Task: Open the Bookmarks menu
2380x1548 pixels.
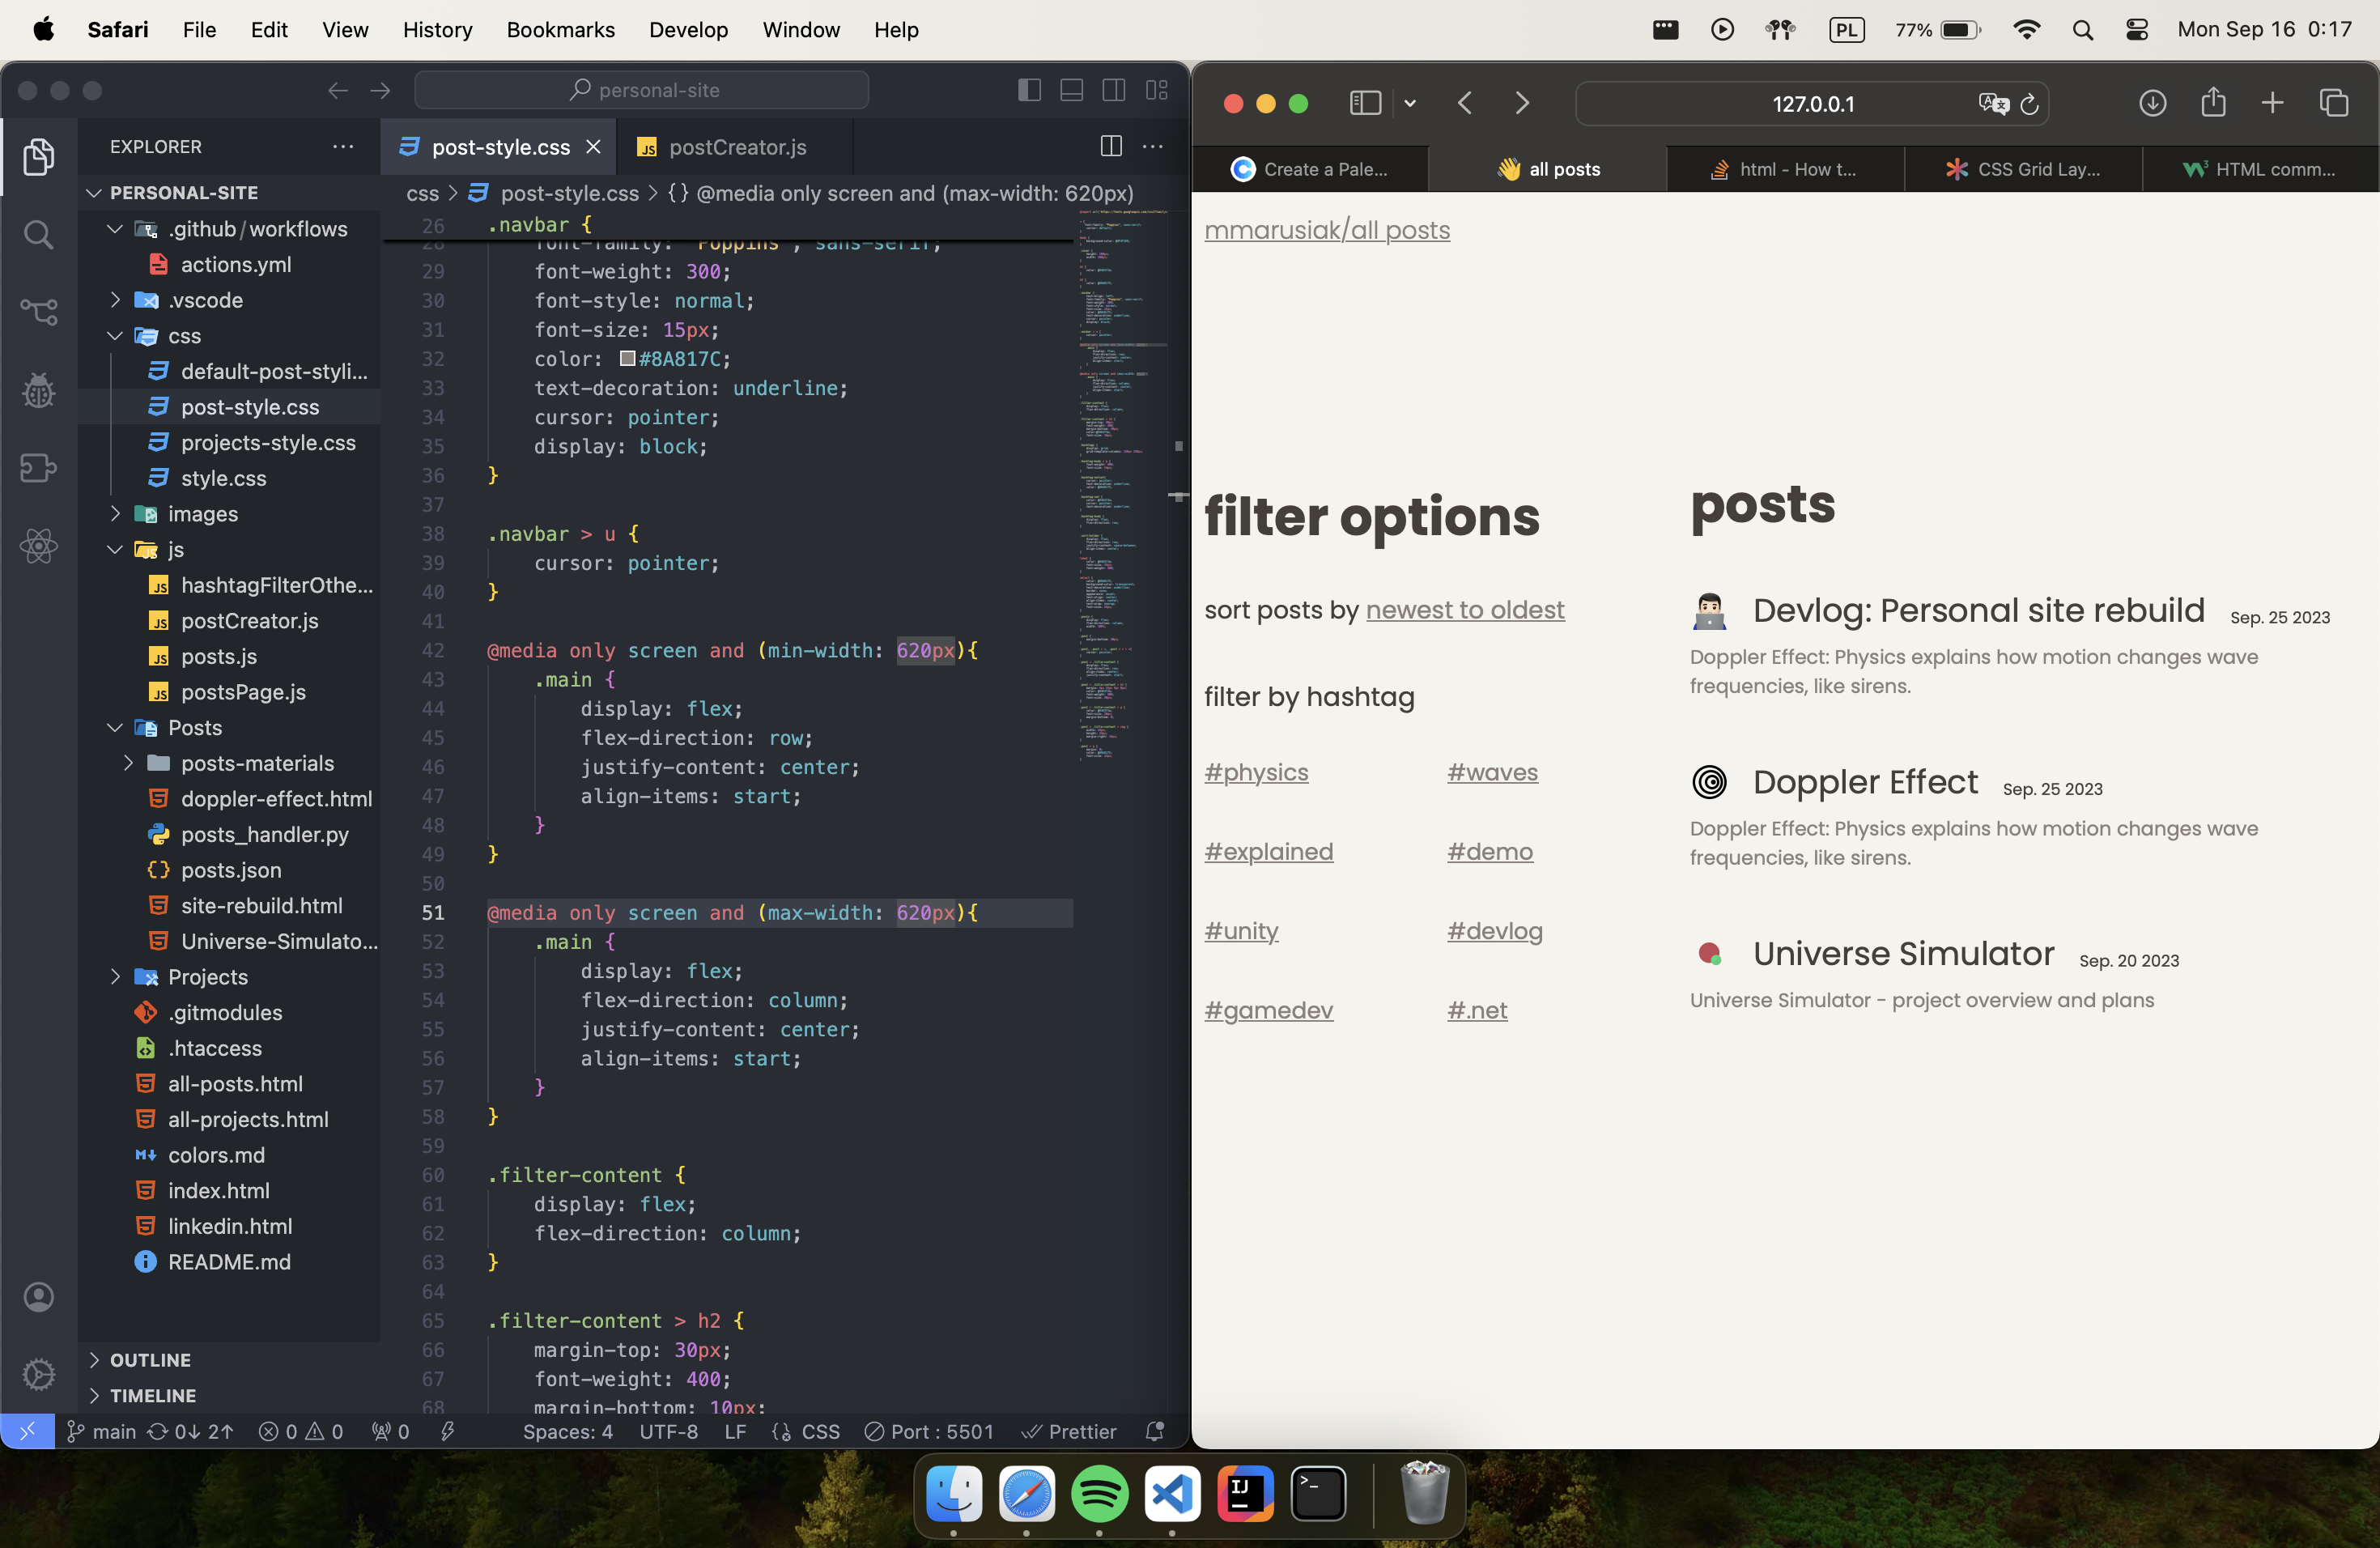Action: pos(560,30)
